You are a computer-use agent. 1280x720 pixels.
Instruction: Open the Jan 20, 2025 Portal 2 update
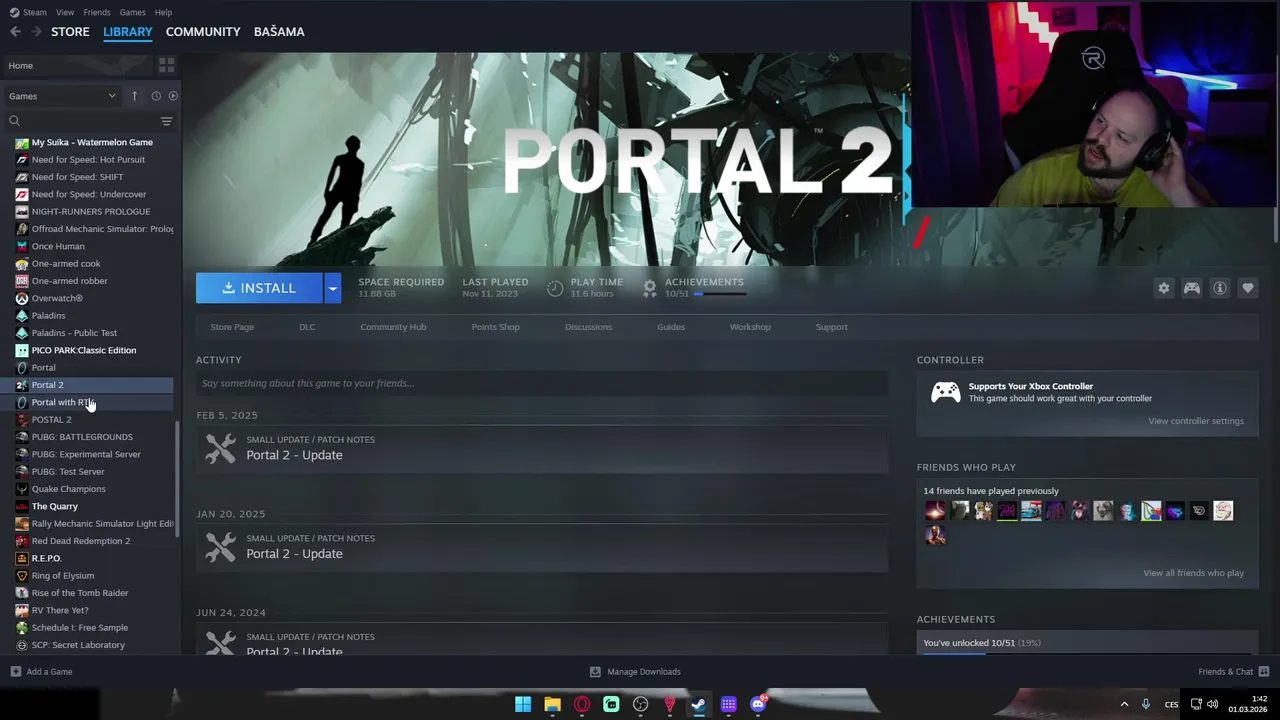(x=542, y=547)
